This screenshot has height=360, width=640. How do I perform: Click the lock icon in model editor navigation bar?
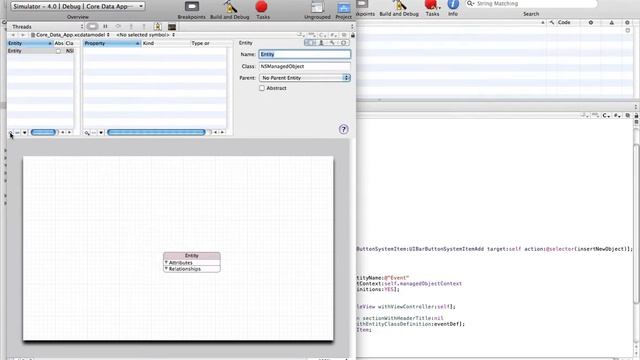coord(353,35)
